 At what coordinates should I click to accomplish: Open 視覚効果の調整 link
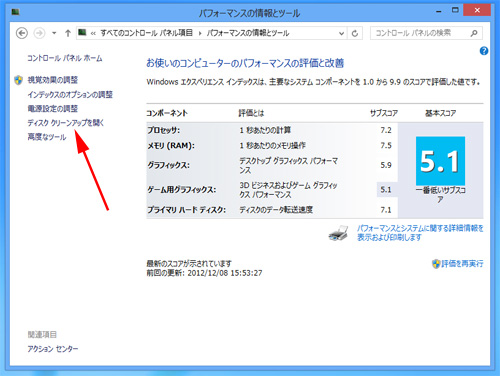[53, 80]
